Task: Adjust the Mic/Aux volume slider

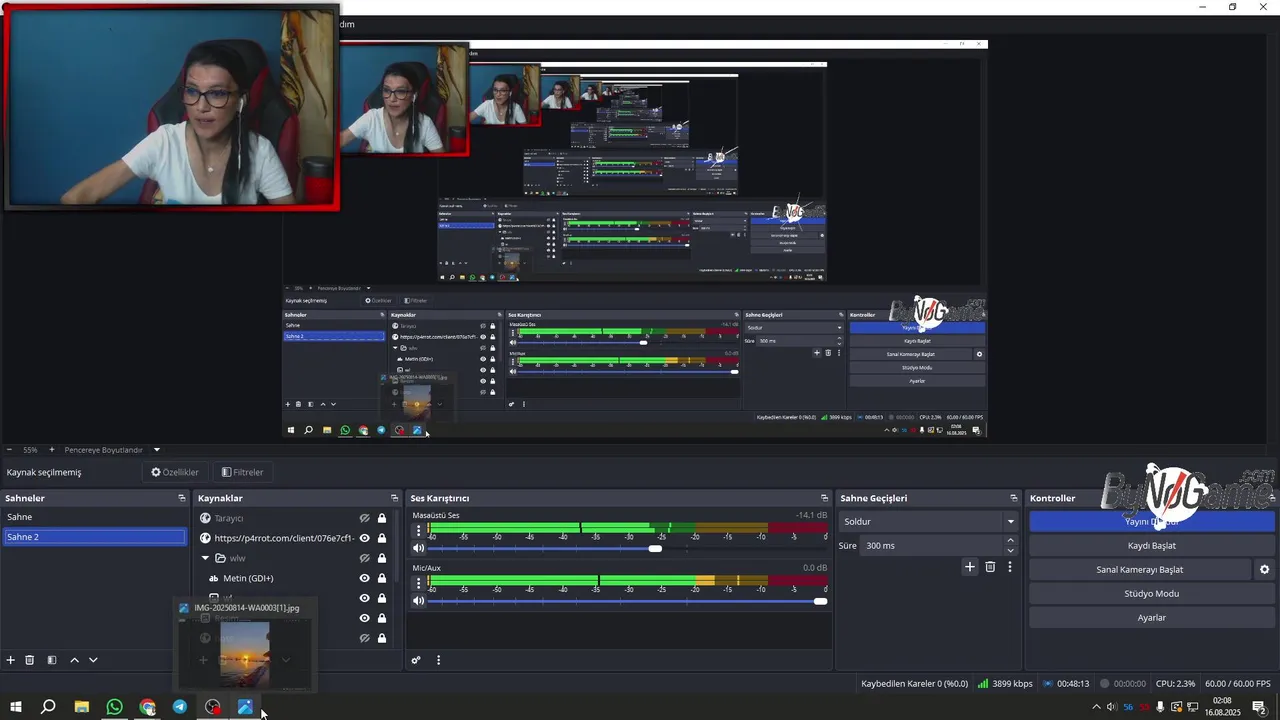Action: 821,601
